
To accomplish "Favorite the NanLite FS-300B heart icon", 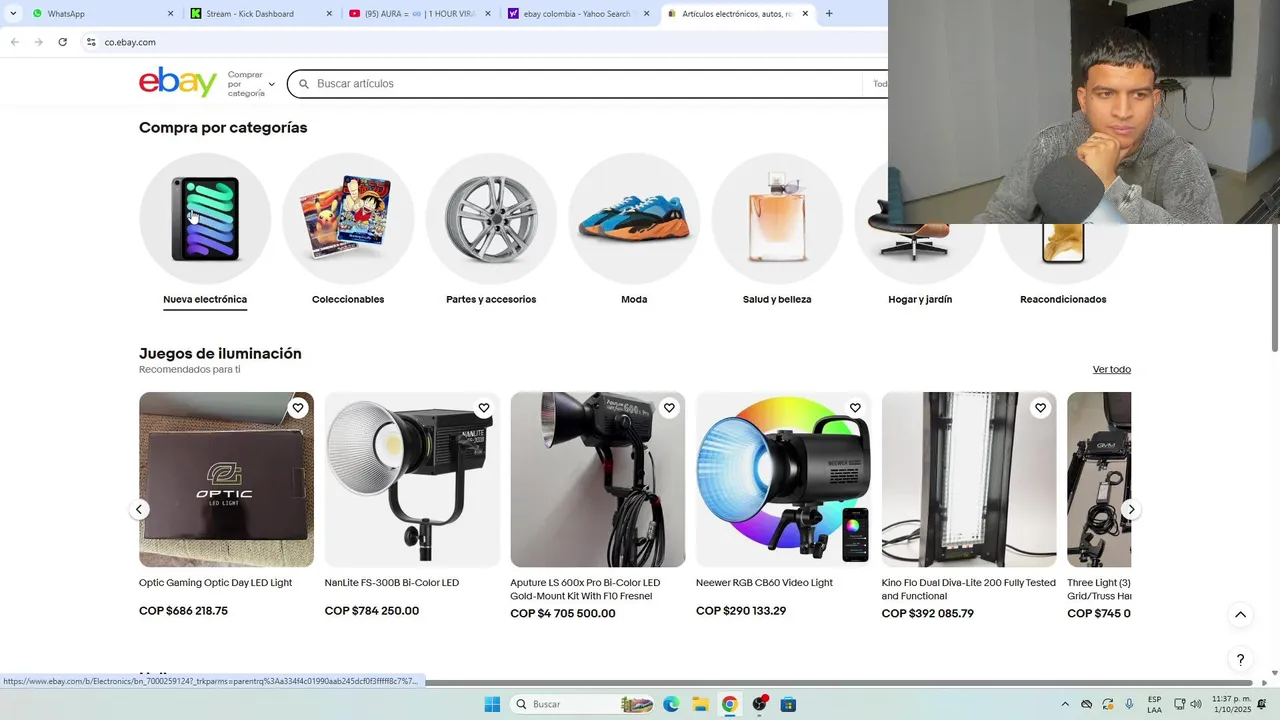I will click(484, 408).
